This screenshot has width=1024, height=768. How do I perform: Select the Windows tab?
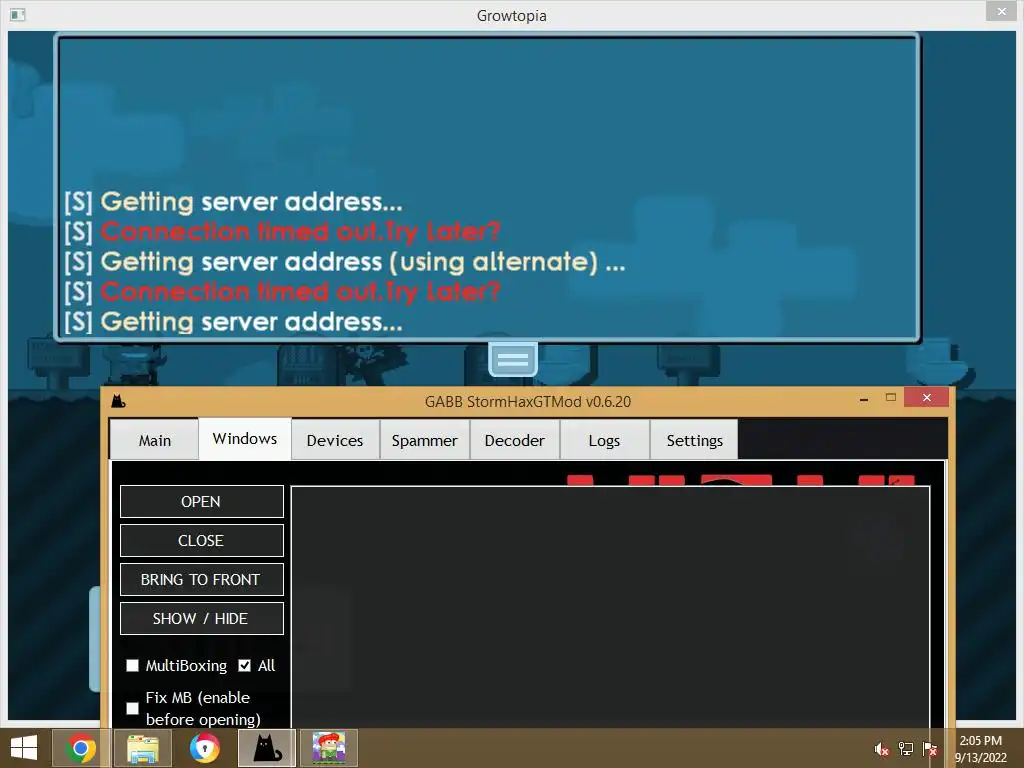pyautogui.click(x=245, y=439)
